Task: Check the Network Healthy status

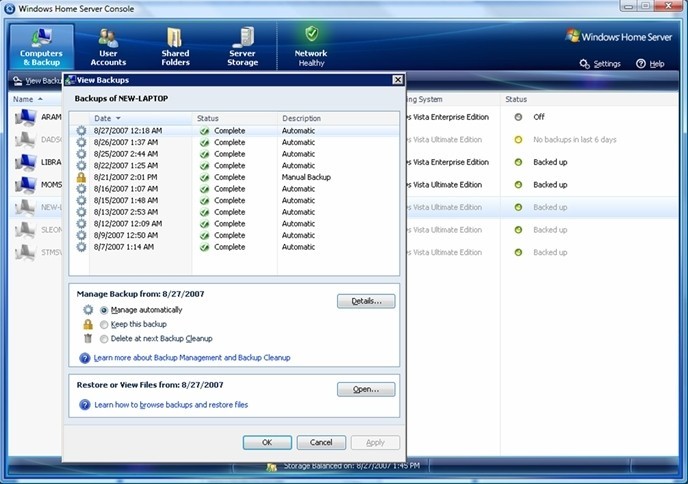Action: tap(311, 47)
